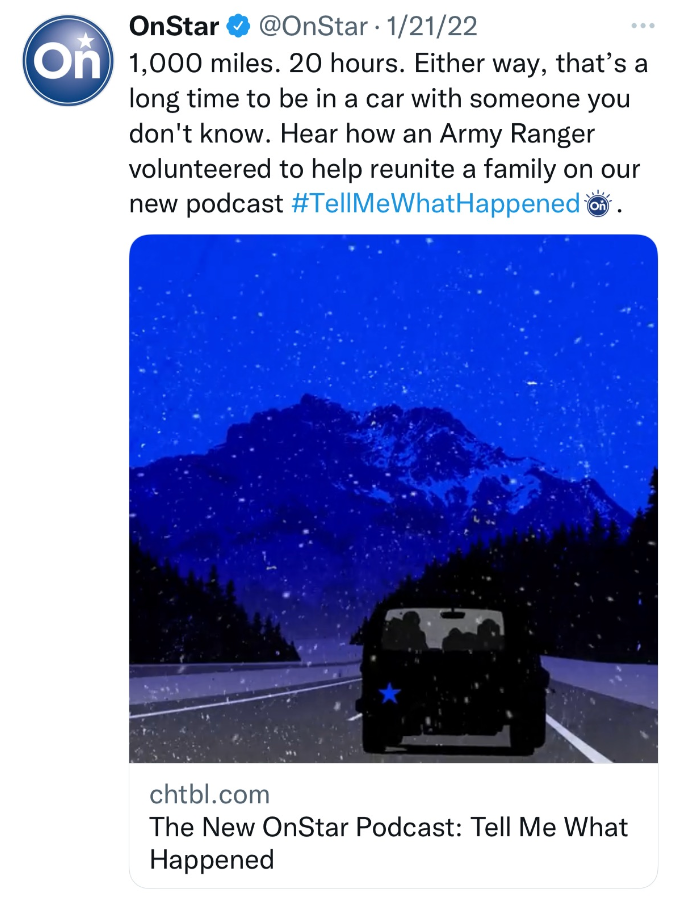The image size is (674, 904).
Task: Click the chtbl.com domain text
Action: tap(210, 795)
